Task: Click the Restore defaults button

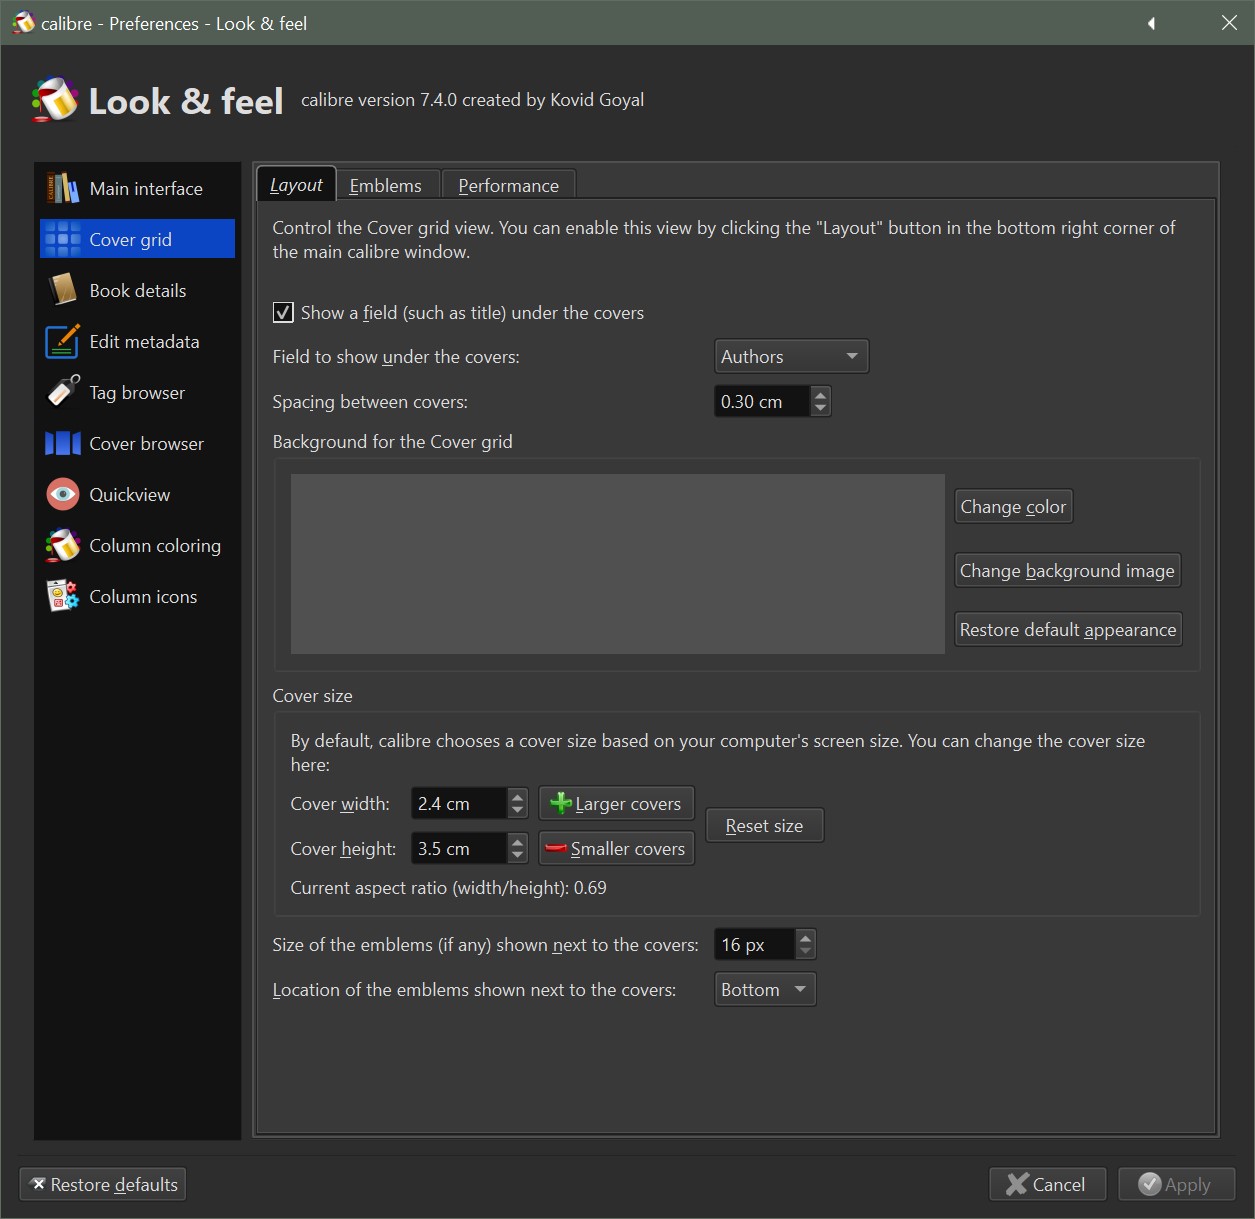Action: pyautogui.click(x=103, y=1184)
